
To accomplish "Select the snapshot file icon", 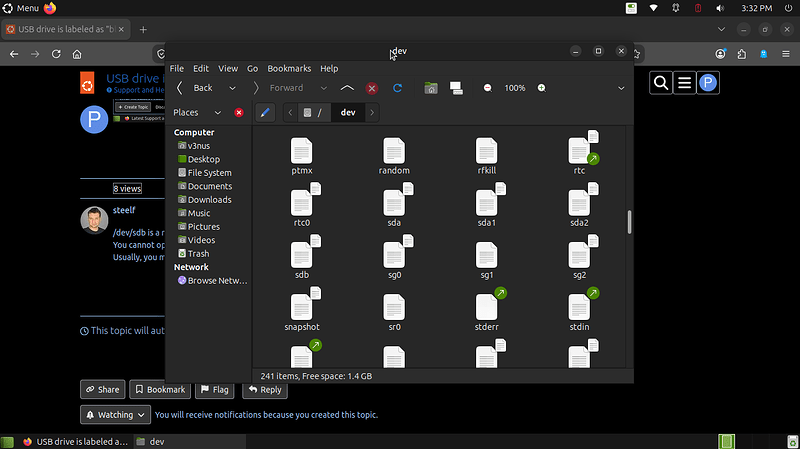I will 302,309.
